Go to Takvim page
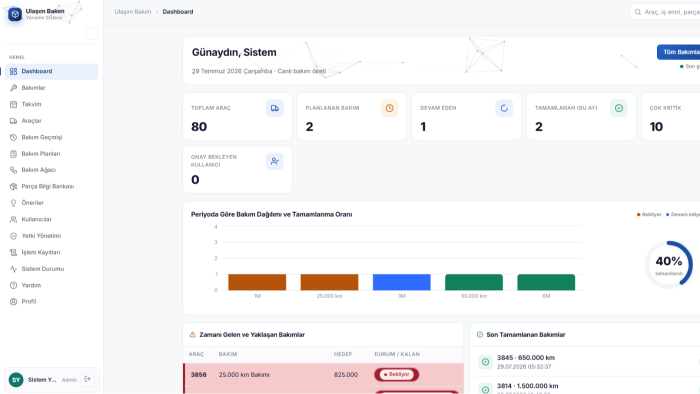The image size is (700, 394). [51, 104]
